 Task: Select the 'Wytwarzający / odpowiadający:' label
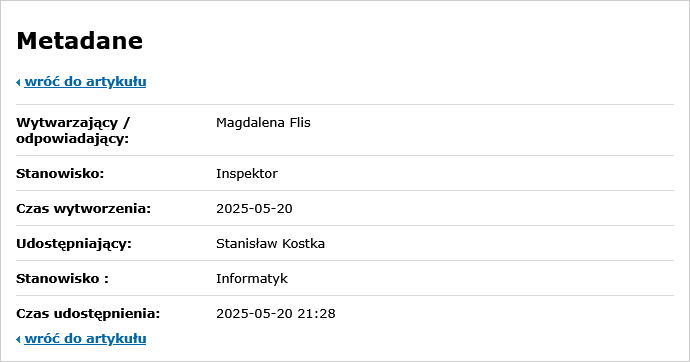click(x=73, y=131)
